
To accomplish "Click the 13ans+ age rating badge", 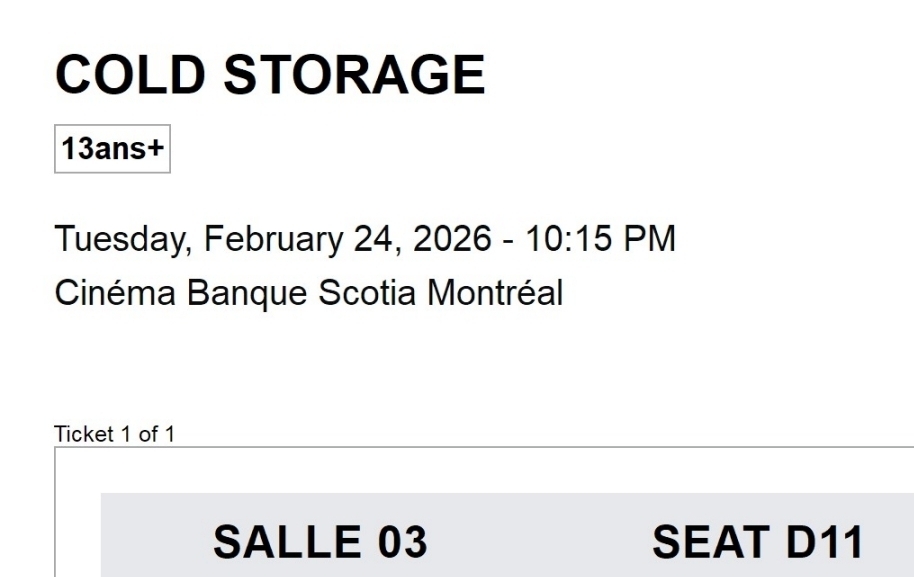I will click(112, 150).
